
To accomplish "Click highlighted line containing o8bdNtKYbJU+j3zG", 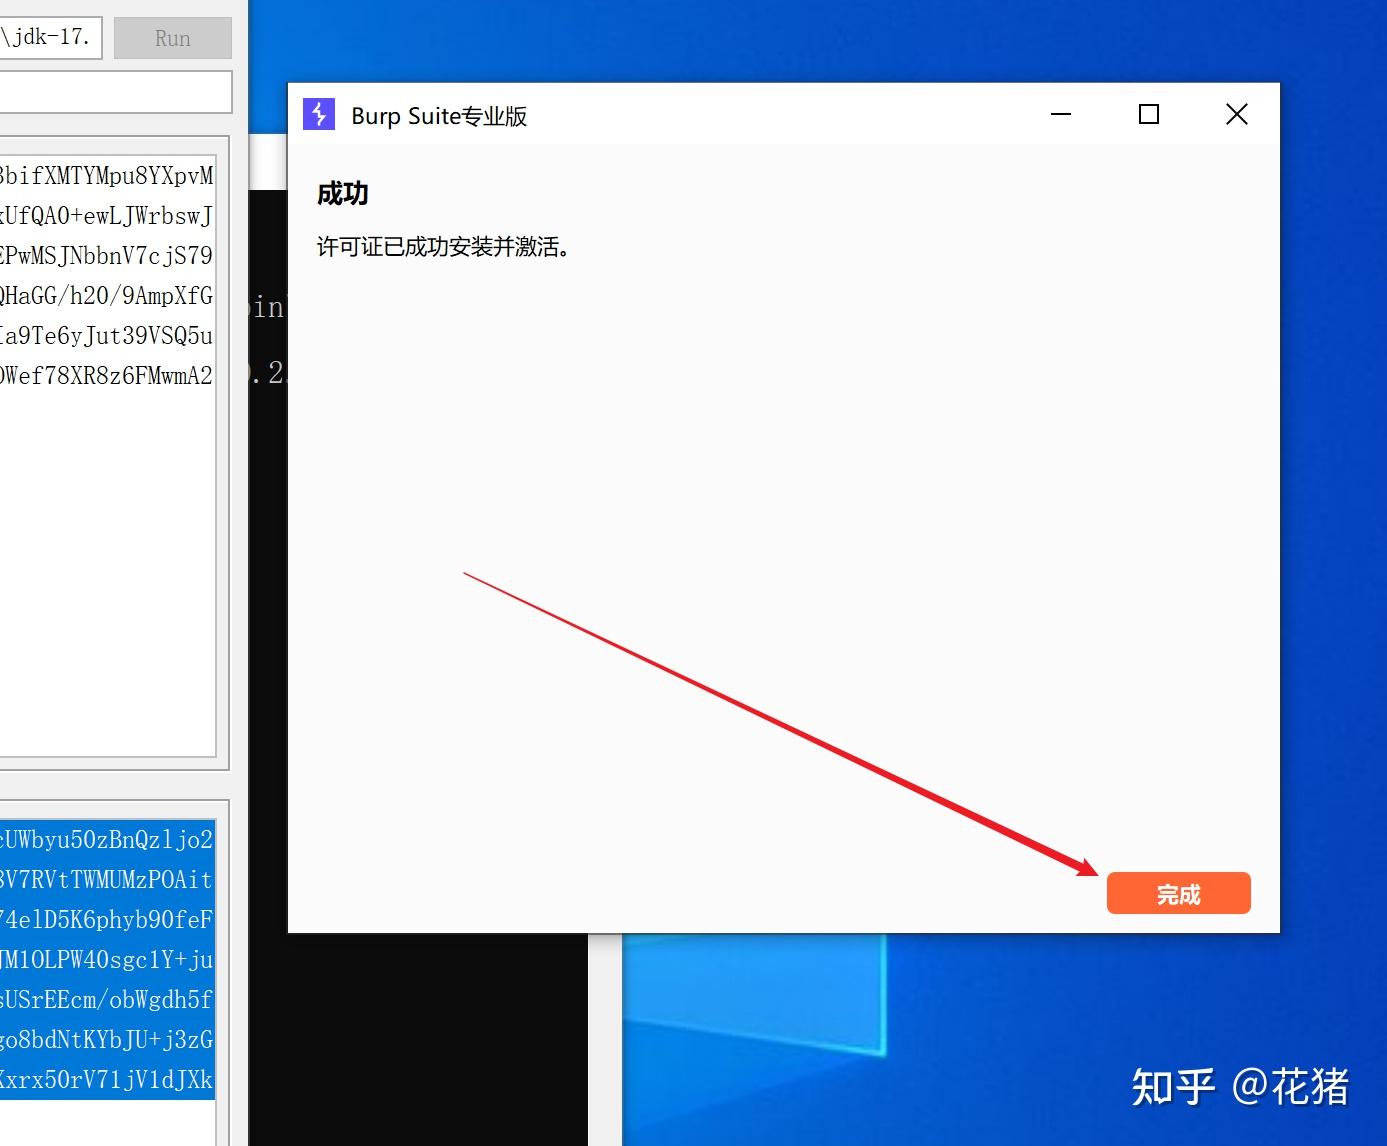I will pos(107,1040).
